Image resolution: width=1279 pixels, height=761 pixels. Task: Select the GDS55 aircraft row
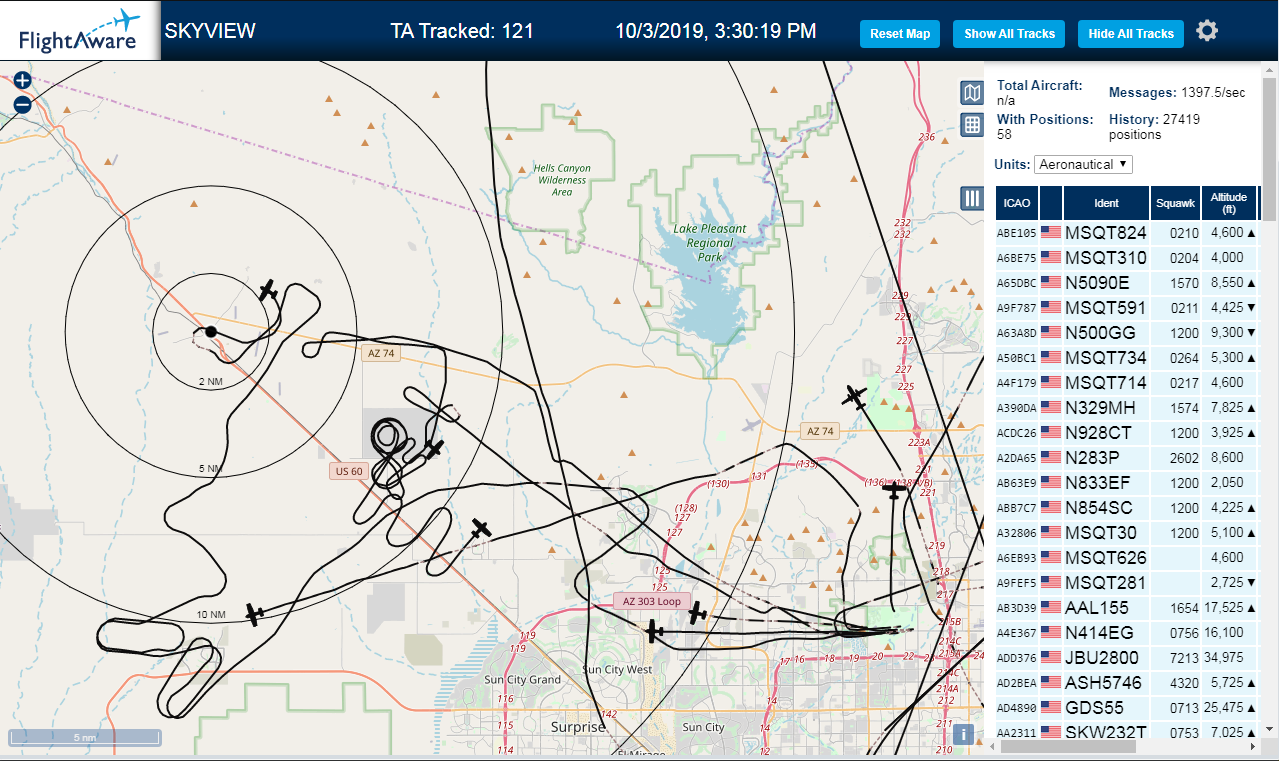[1126, 707]
